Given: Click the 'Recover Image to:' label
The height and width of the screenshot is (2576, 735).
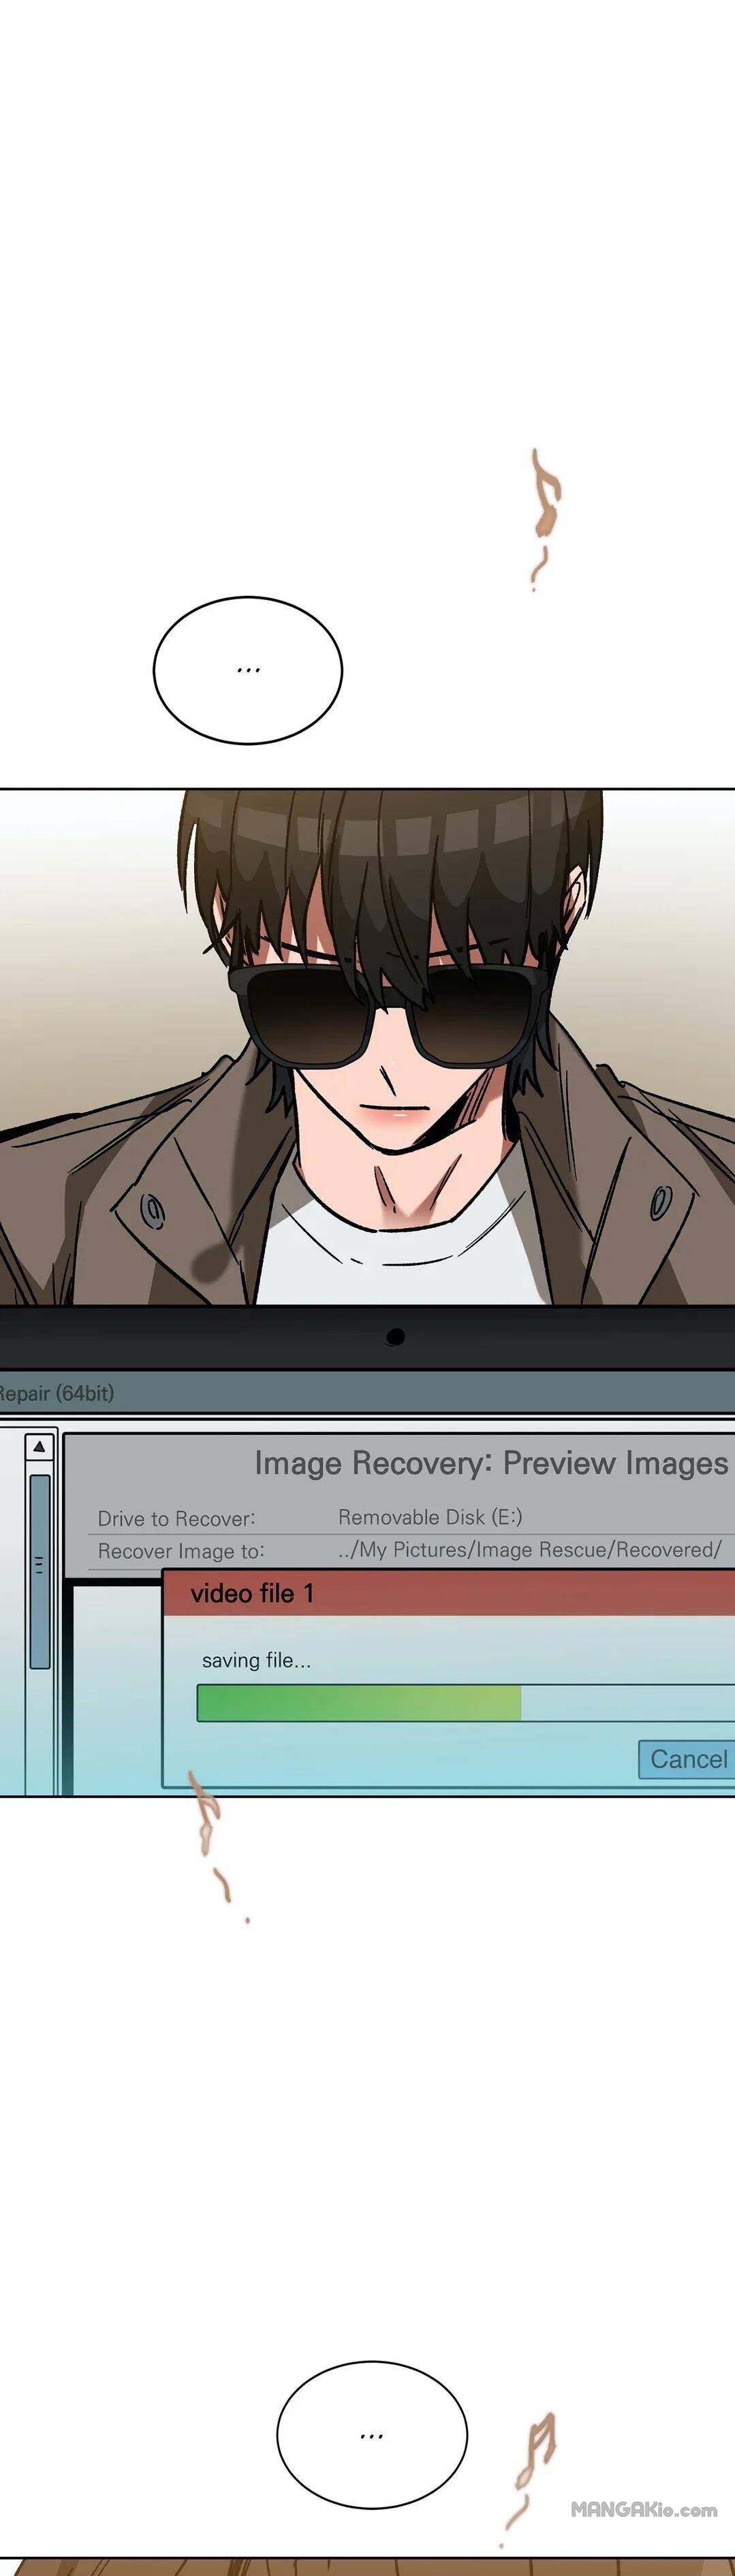Looking at the screenshot, I should pos(181,1551).
